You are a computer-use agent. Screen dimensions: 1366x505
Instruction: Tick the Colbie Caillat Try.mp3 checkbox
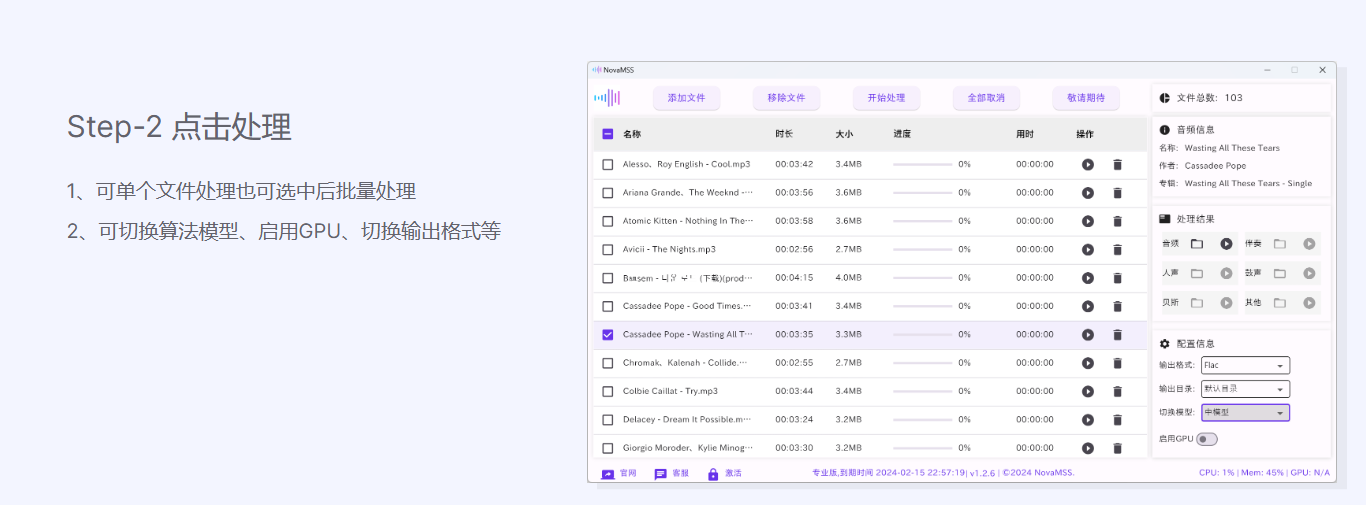tap(607, 391)
